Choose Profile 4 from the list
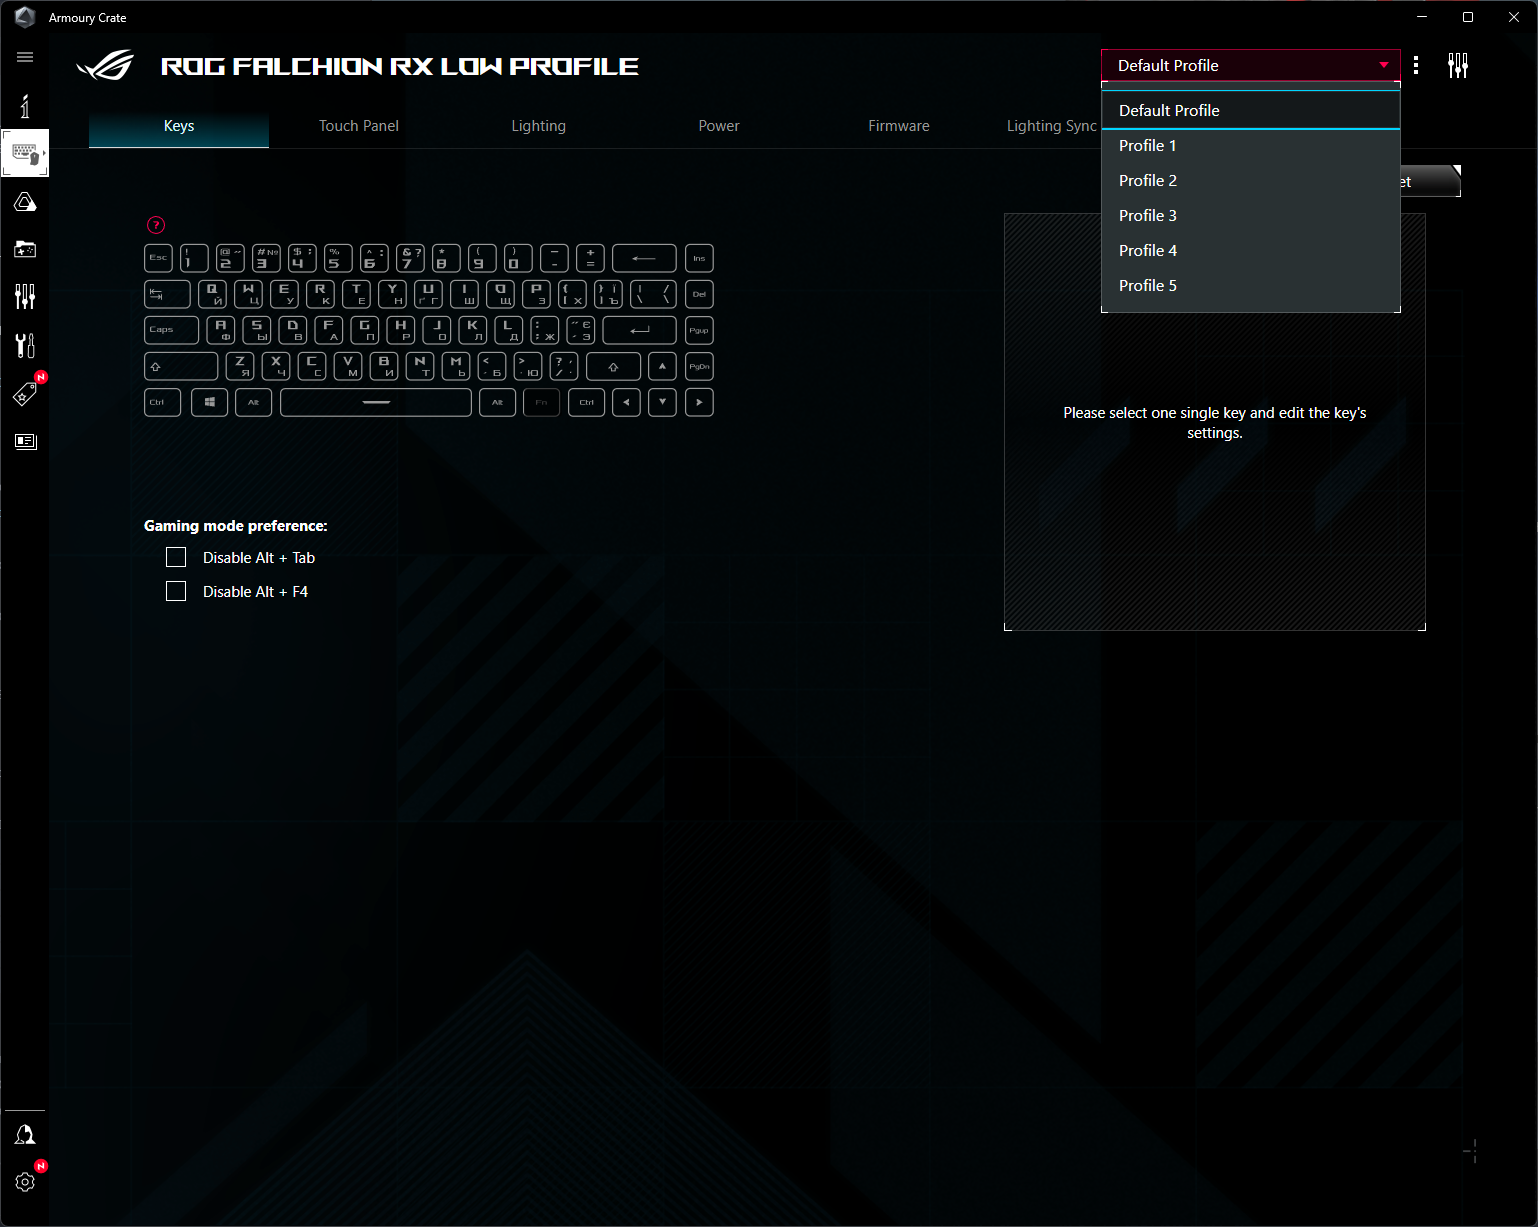The width and height of the screenshot is (1538, 1227). click(1250, 250)
